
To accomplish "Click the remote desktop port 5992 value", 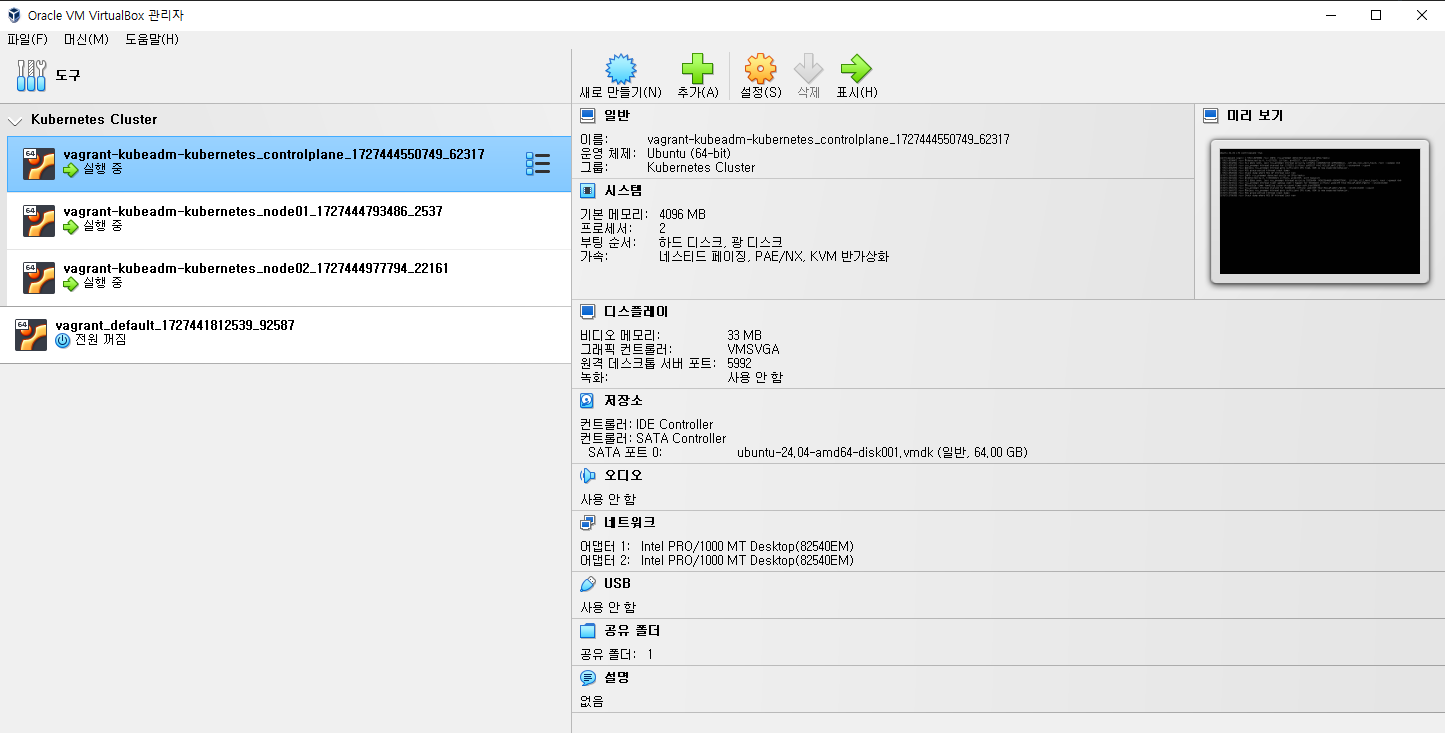I will coord(739,363).
